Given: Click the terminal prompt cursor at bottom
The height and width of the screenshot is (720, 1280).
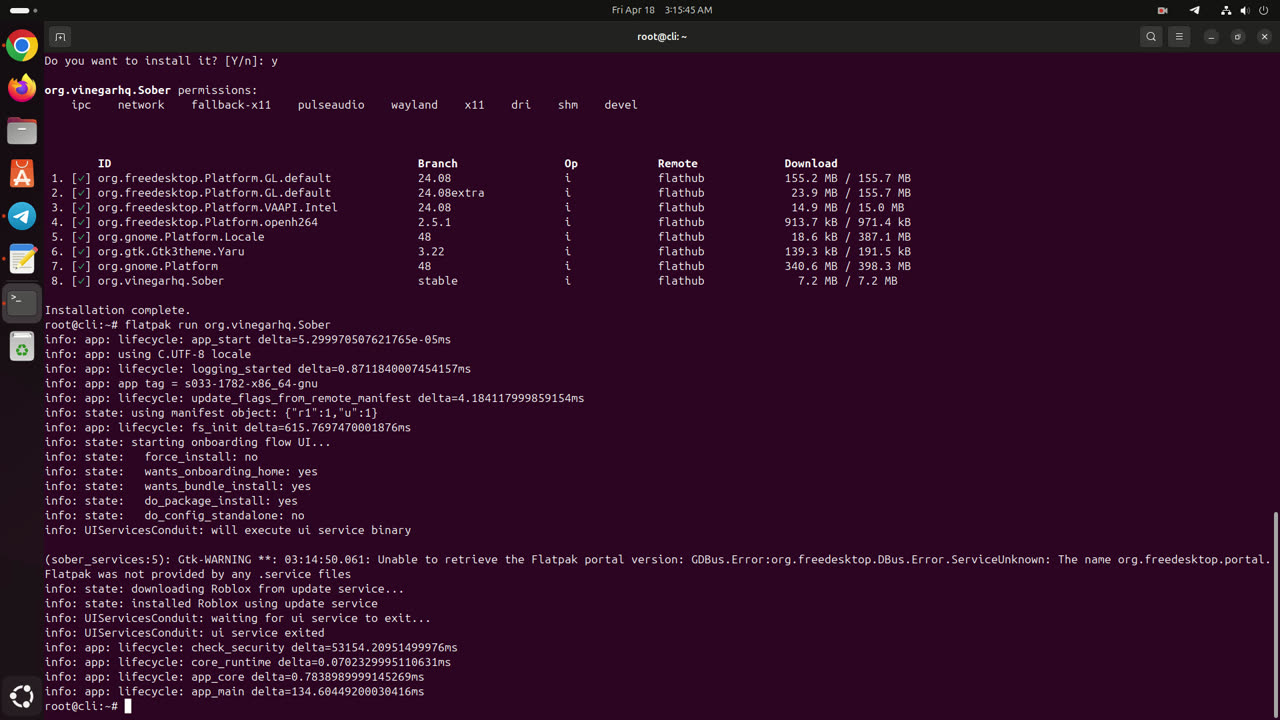Looking at the screenshot, I should (128, 707).
